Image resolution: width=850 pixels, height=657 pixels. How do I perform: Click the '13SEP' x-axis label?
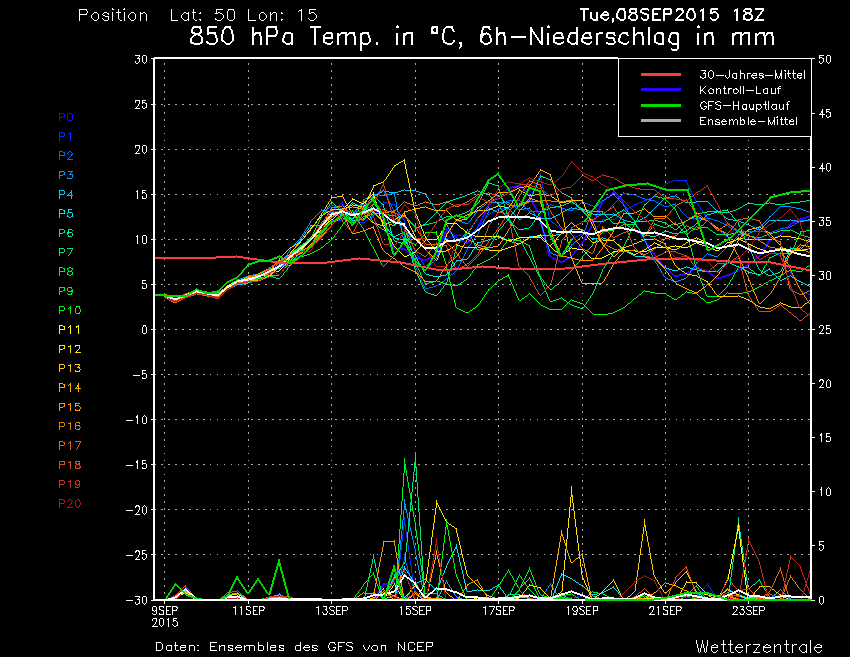pos(332,610)
